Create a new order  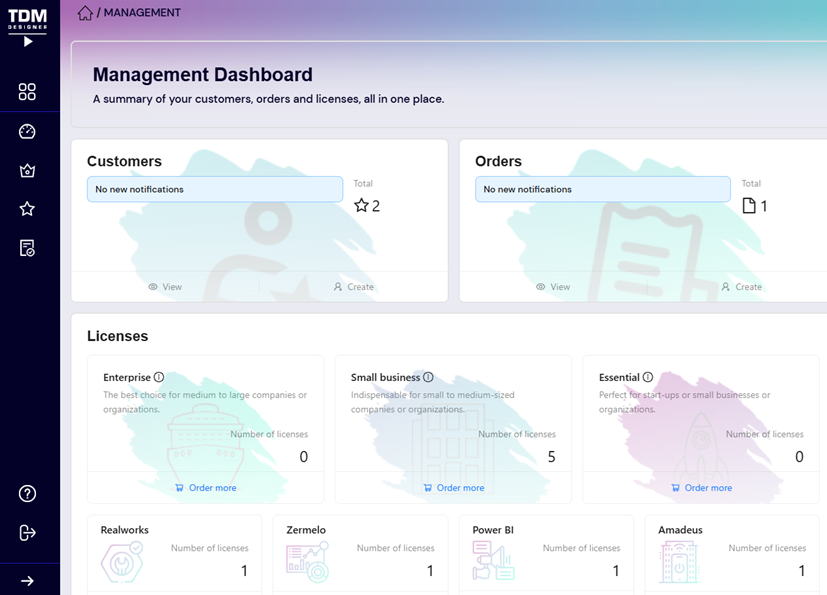(741, 287)
